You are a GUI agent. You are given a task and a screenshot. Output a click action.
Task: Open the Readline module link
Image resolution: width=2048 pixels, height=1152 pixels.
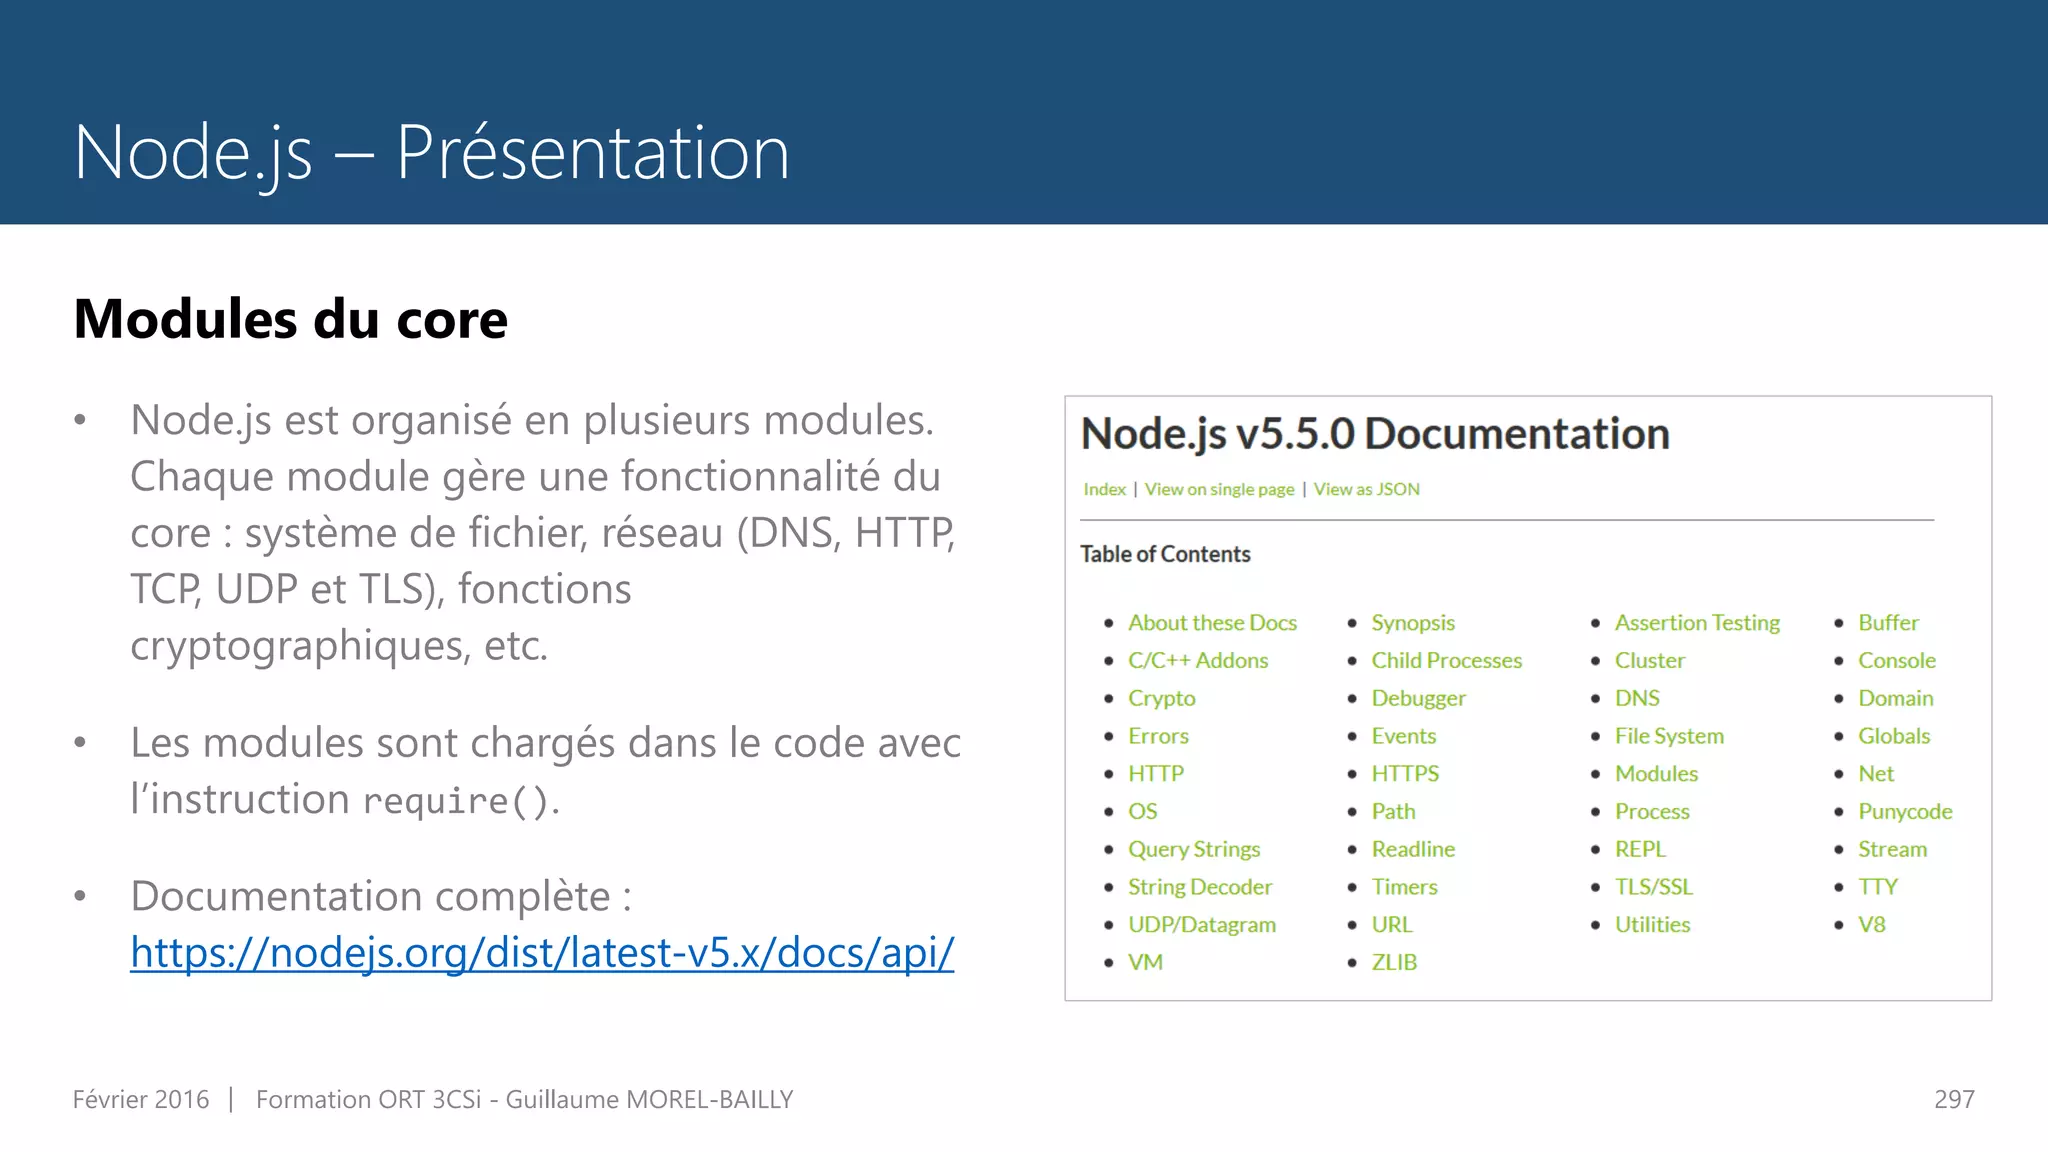[1413, 849]
